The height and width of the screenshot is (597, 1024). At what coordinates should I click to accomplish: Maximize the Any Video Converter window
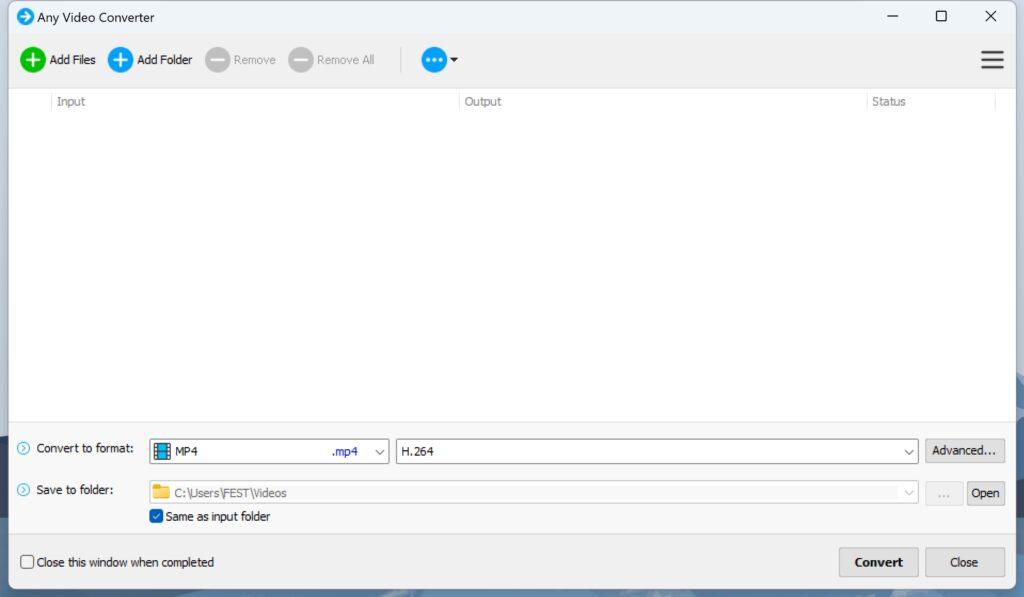[941, 16]
